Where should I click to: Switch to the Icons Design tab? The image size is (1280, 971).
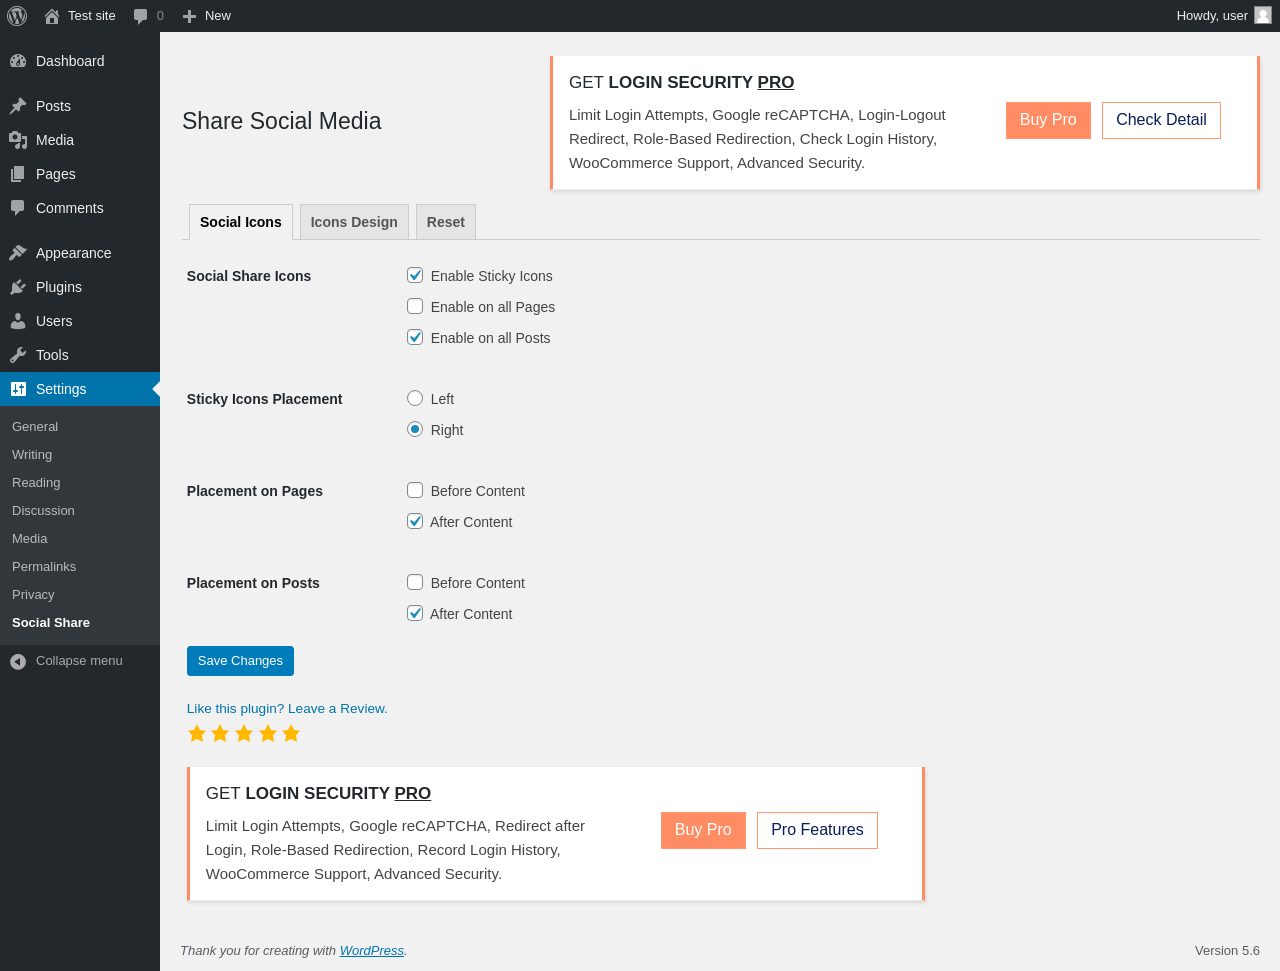(354, 222)
